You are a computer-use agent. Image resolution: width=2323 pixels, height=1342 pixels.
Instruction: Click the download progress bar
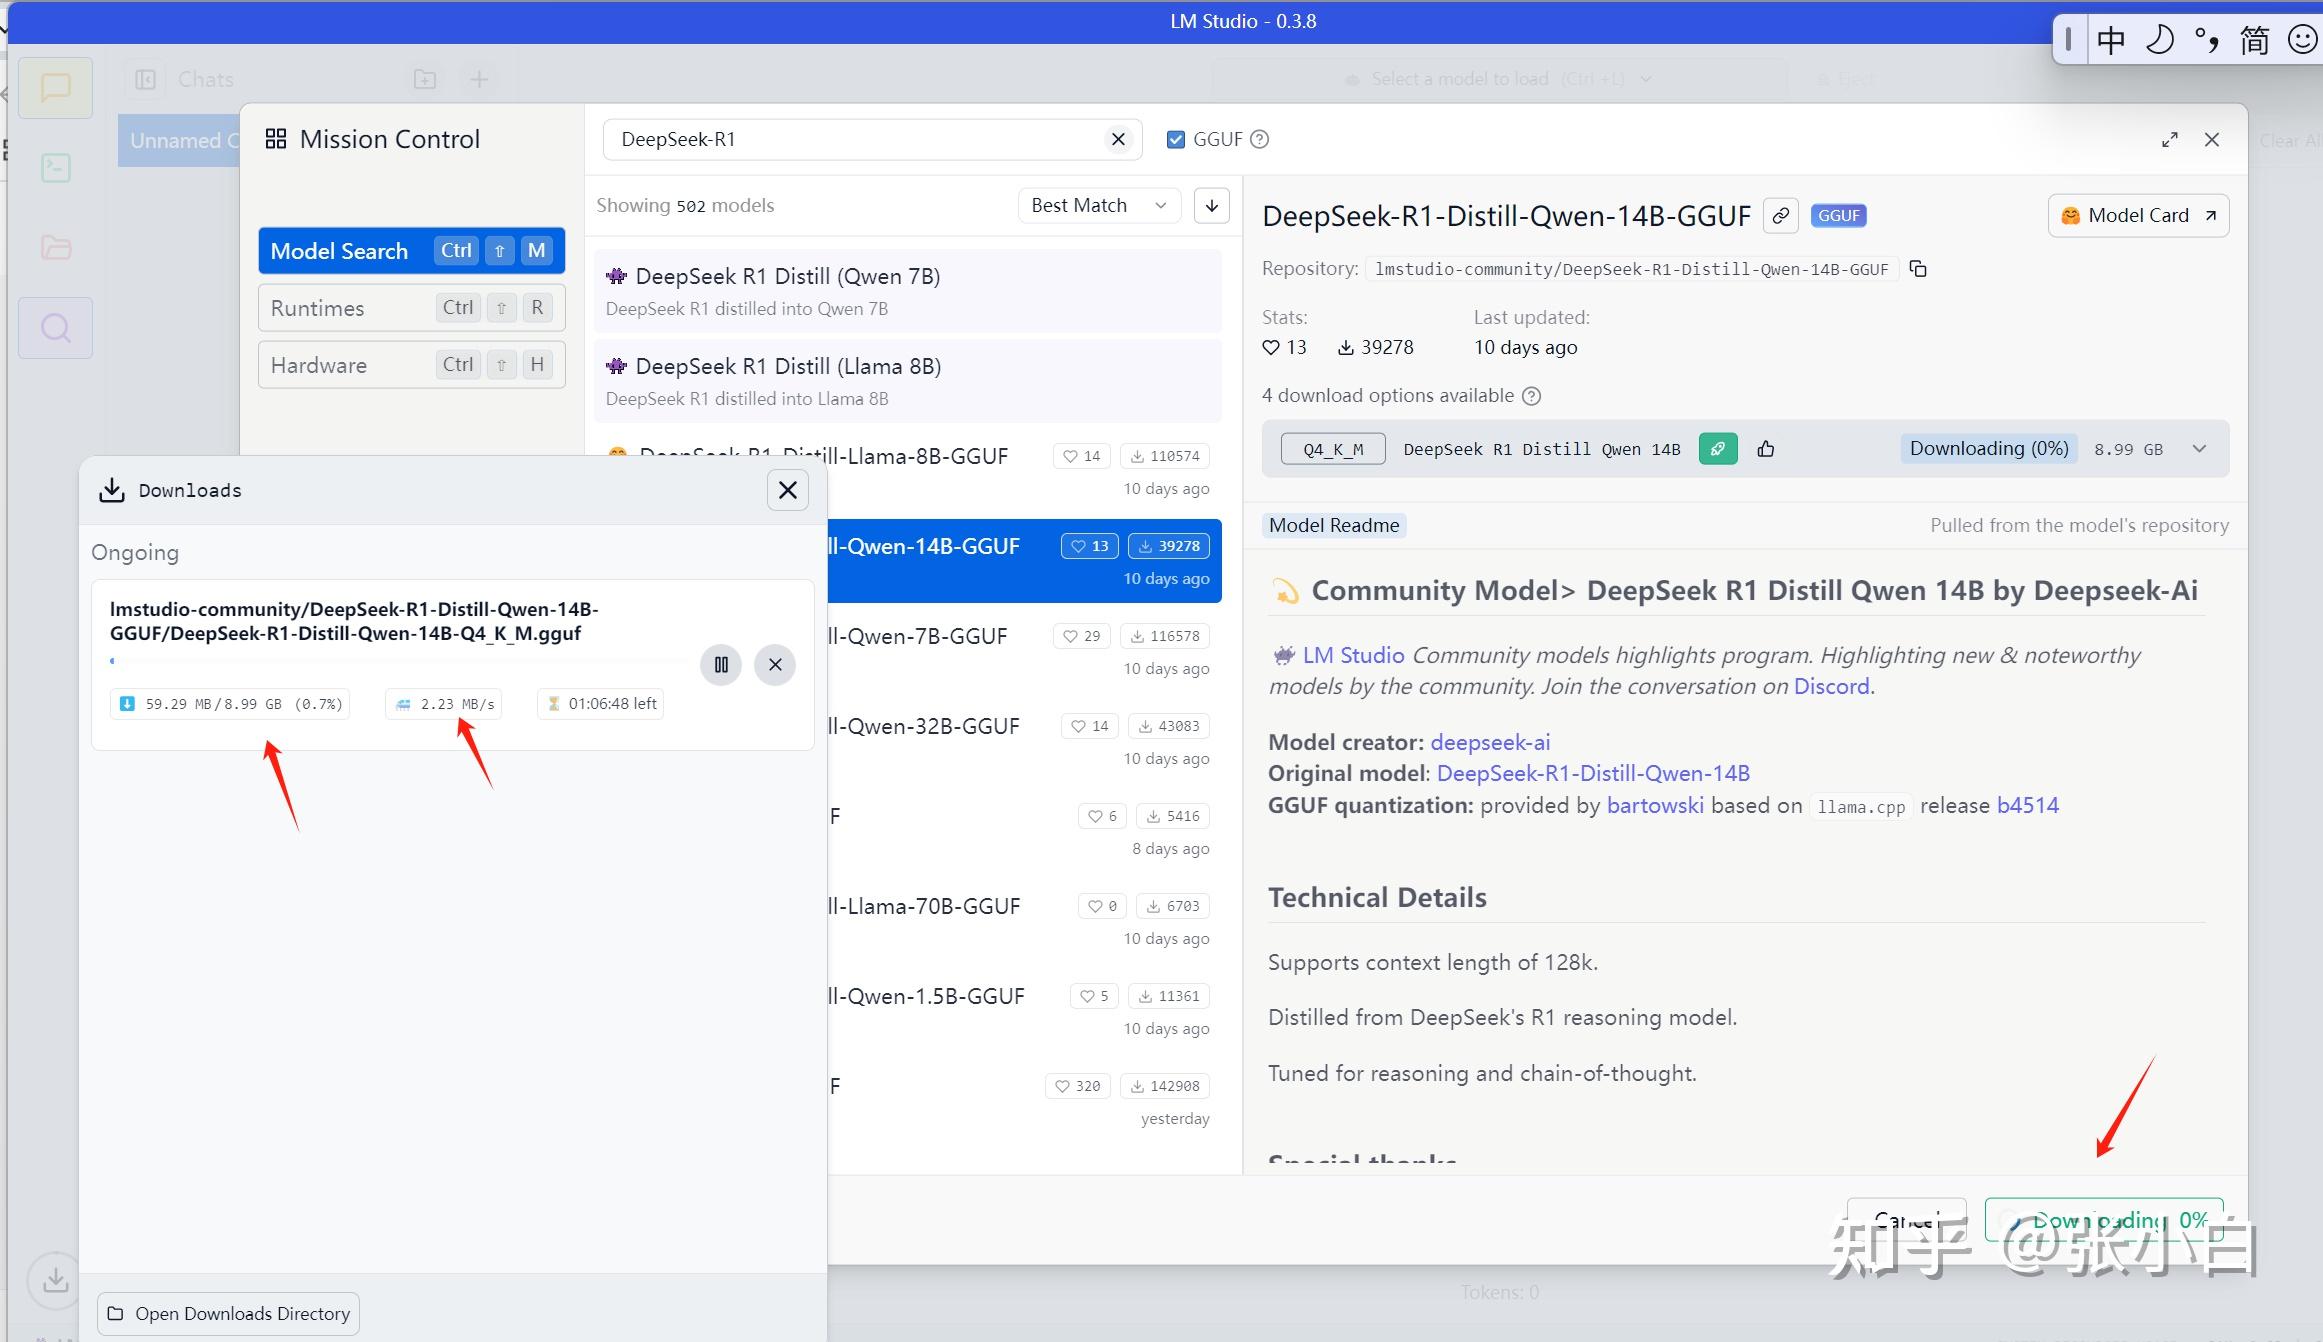(x=400, y=661)
